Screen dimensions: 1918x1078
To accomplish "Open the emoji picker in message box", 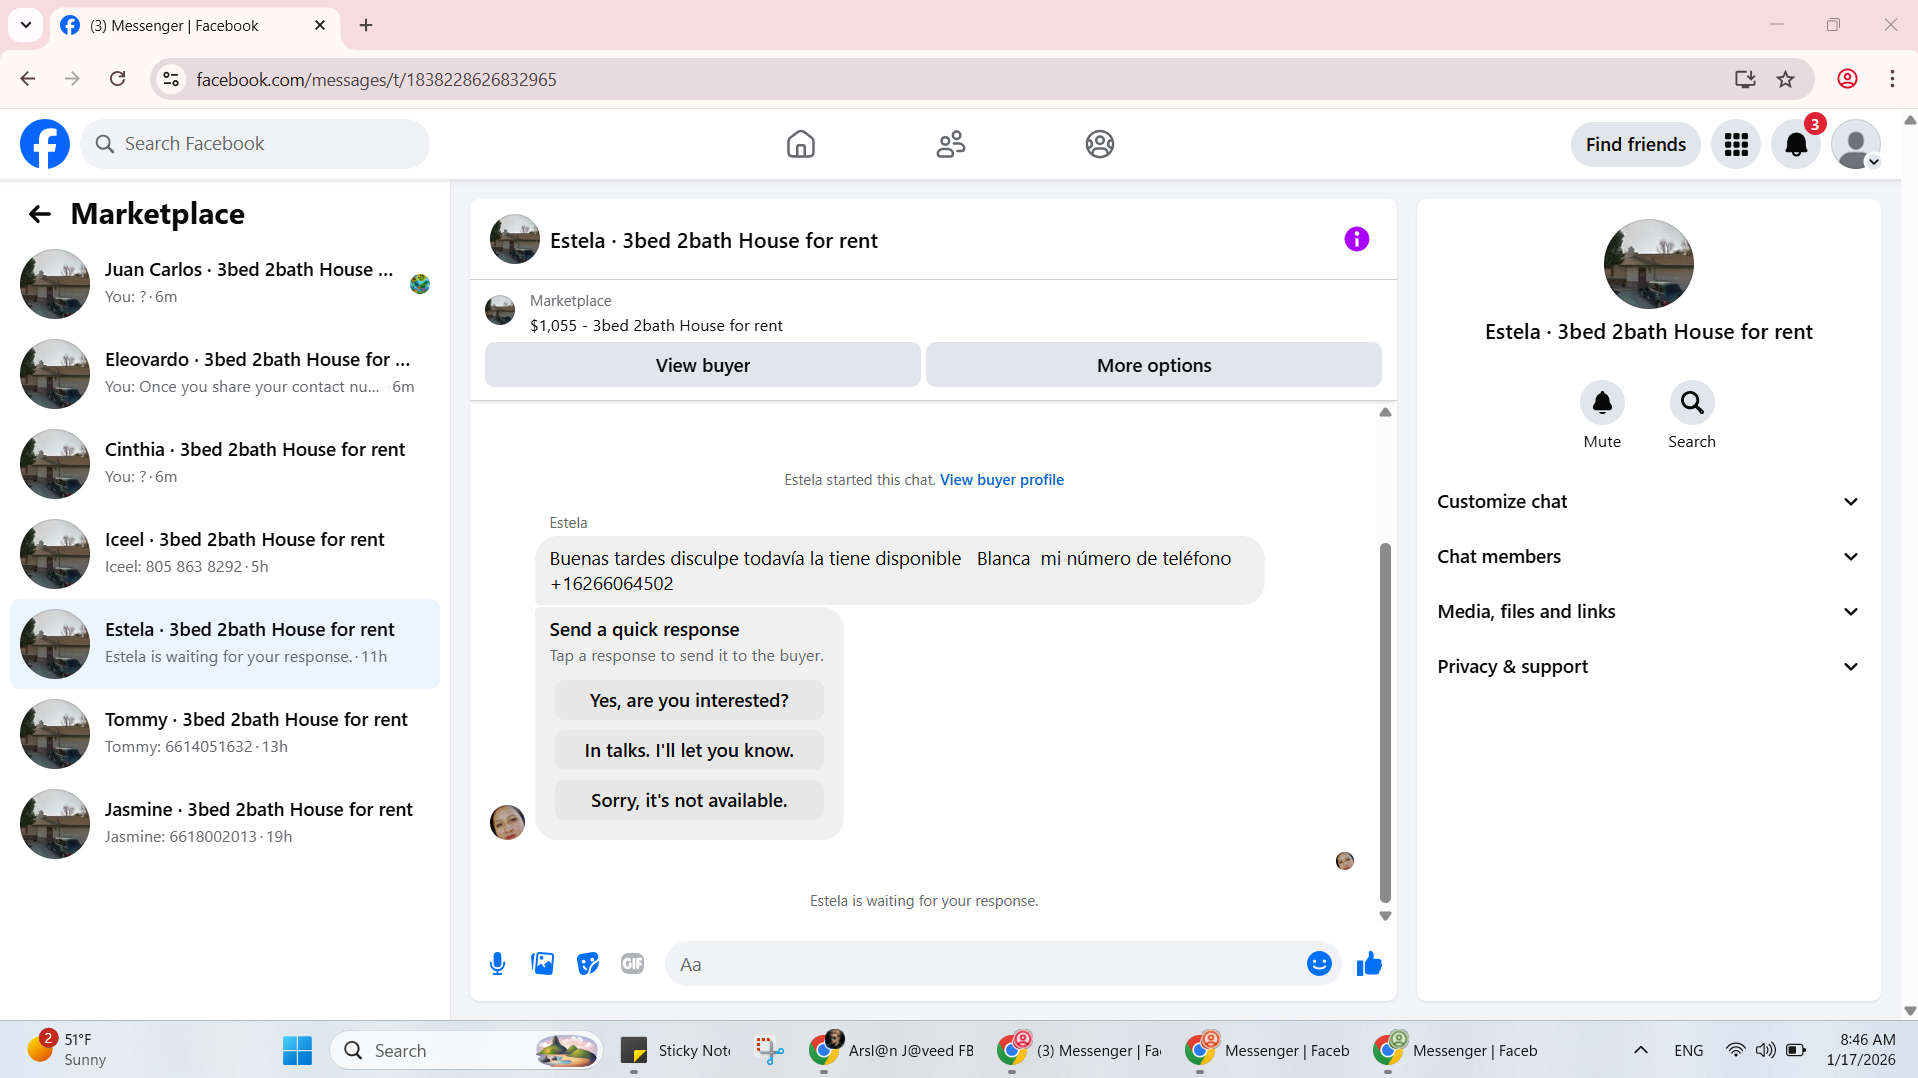I will click(1319, 963).
